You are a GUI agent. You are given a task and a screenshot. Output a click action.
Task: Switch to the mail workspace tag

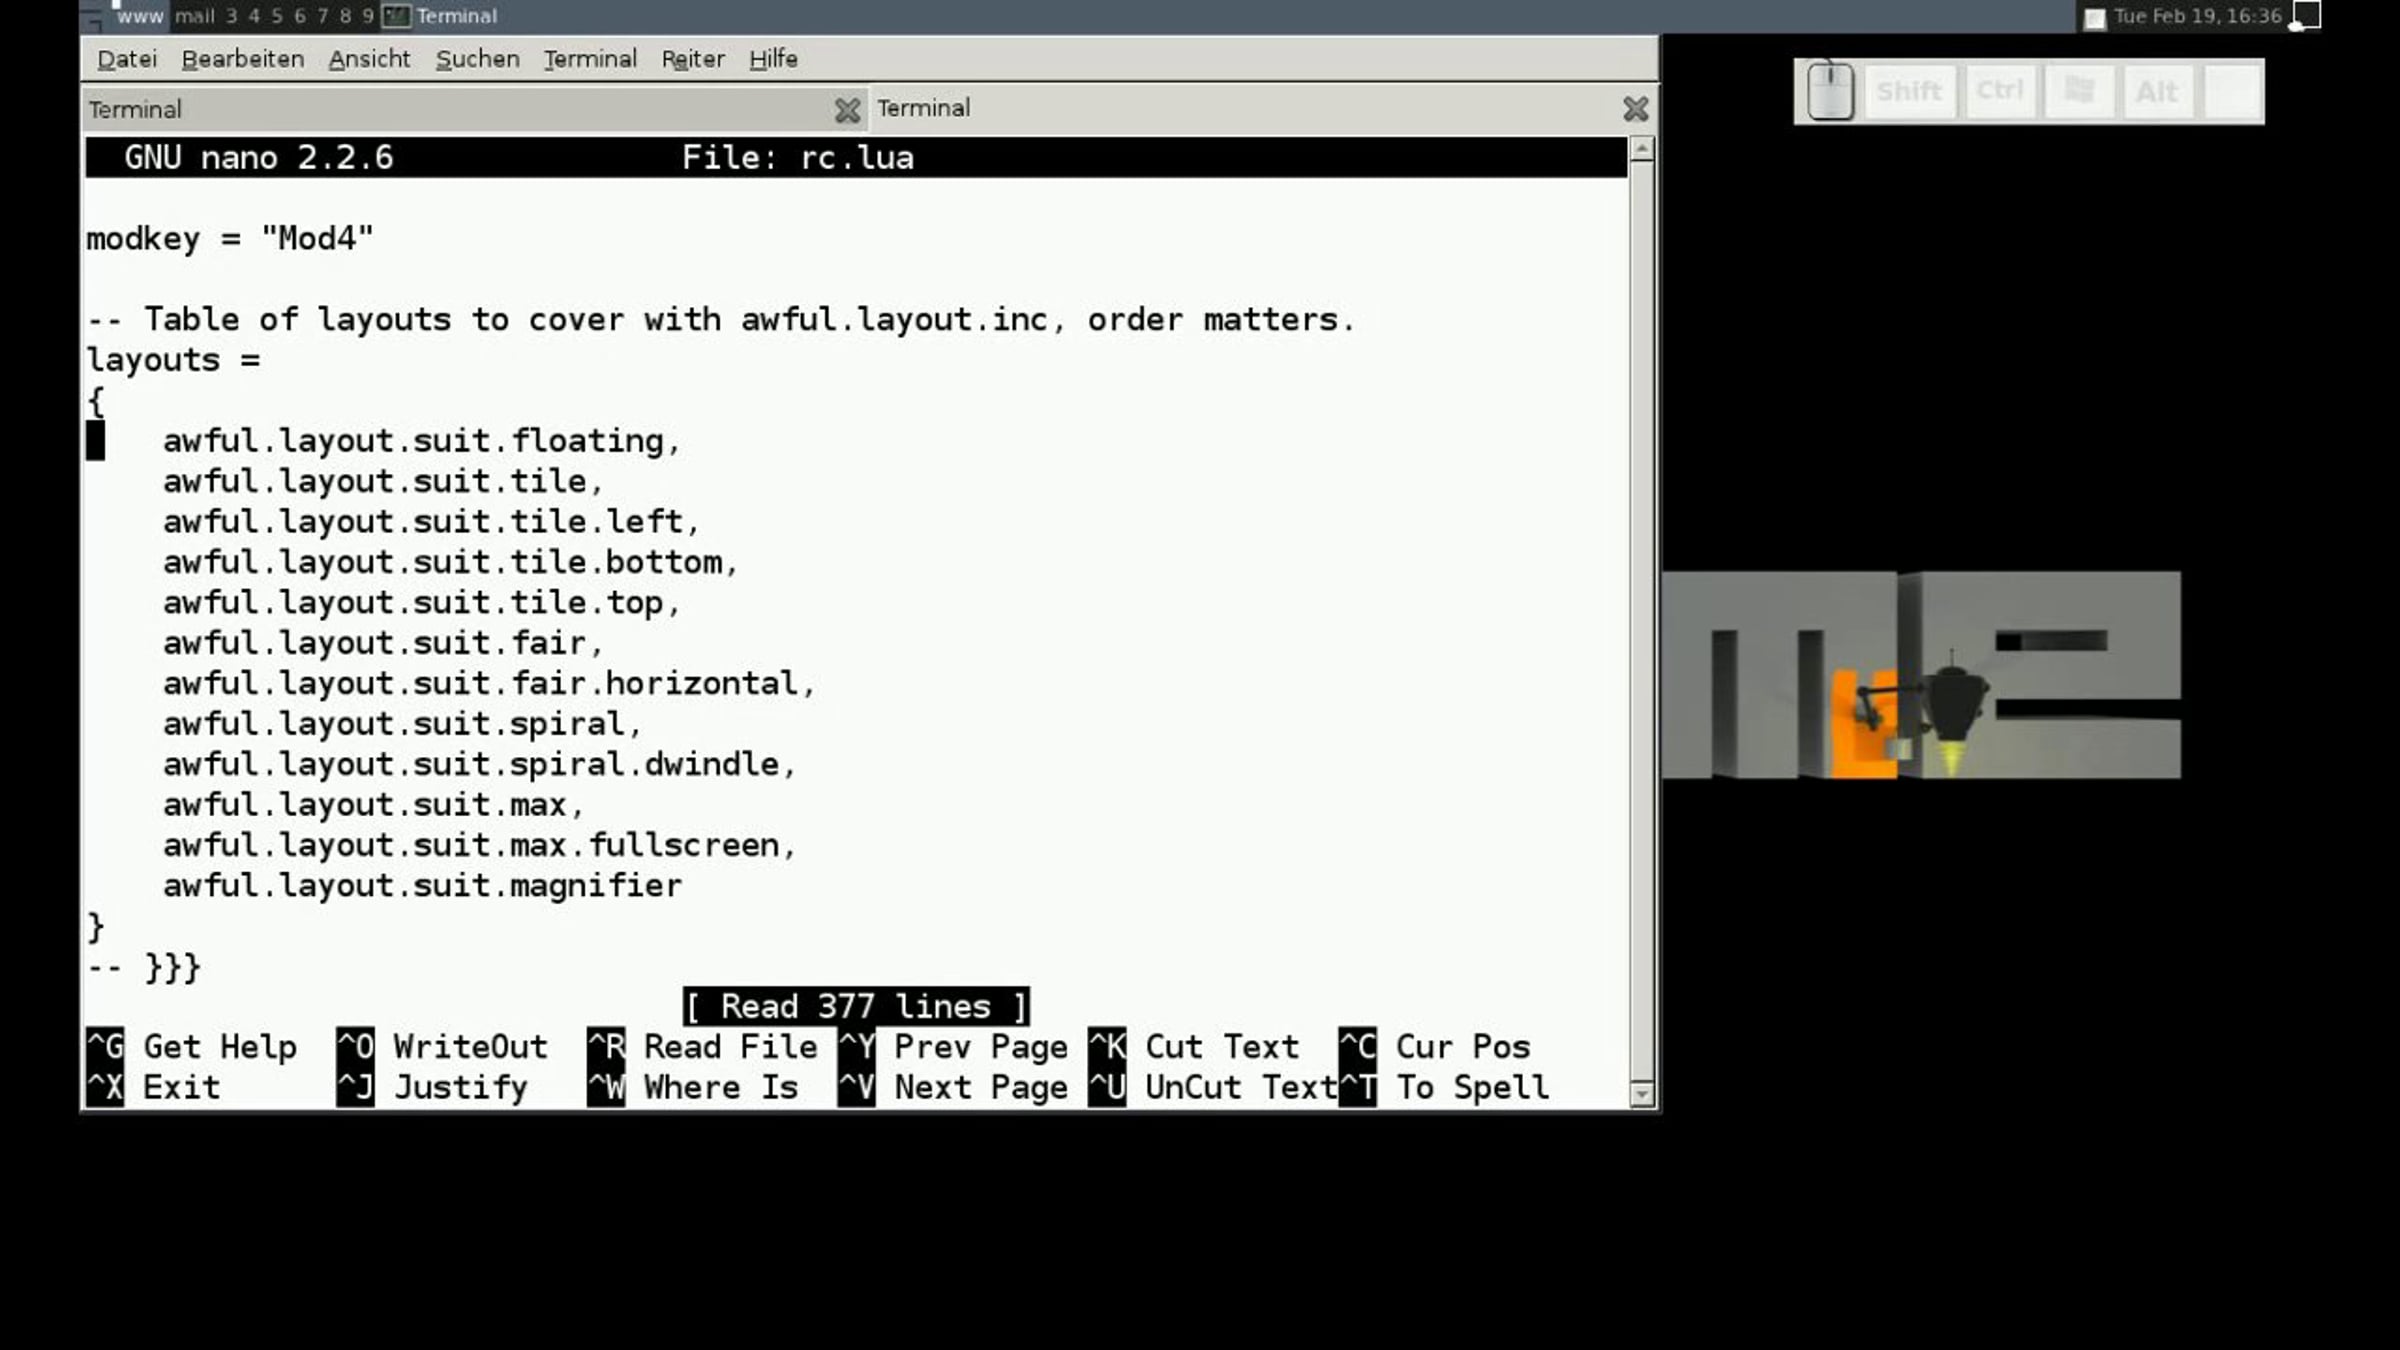tap(194, 16)
